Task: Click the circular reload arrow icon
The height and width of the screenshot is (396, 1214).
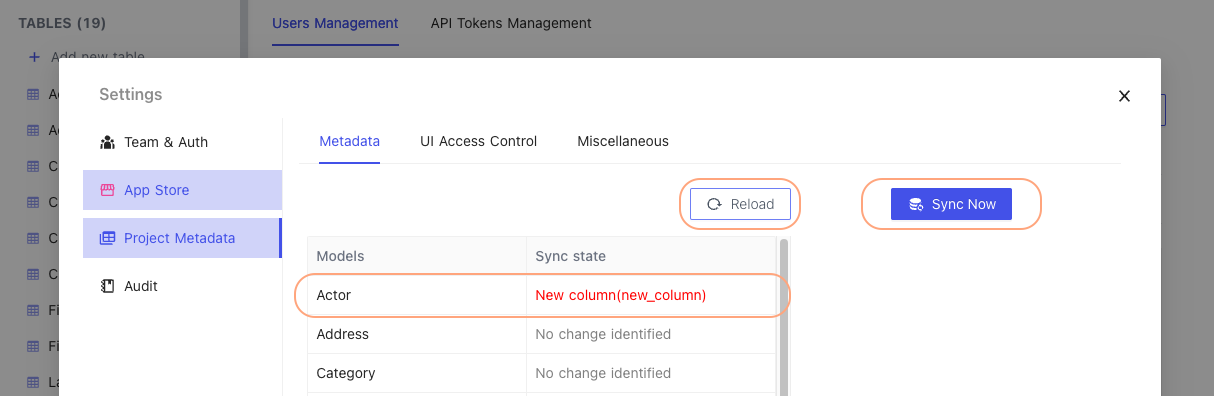Action: coord(714,204)
